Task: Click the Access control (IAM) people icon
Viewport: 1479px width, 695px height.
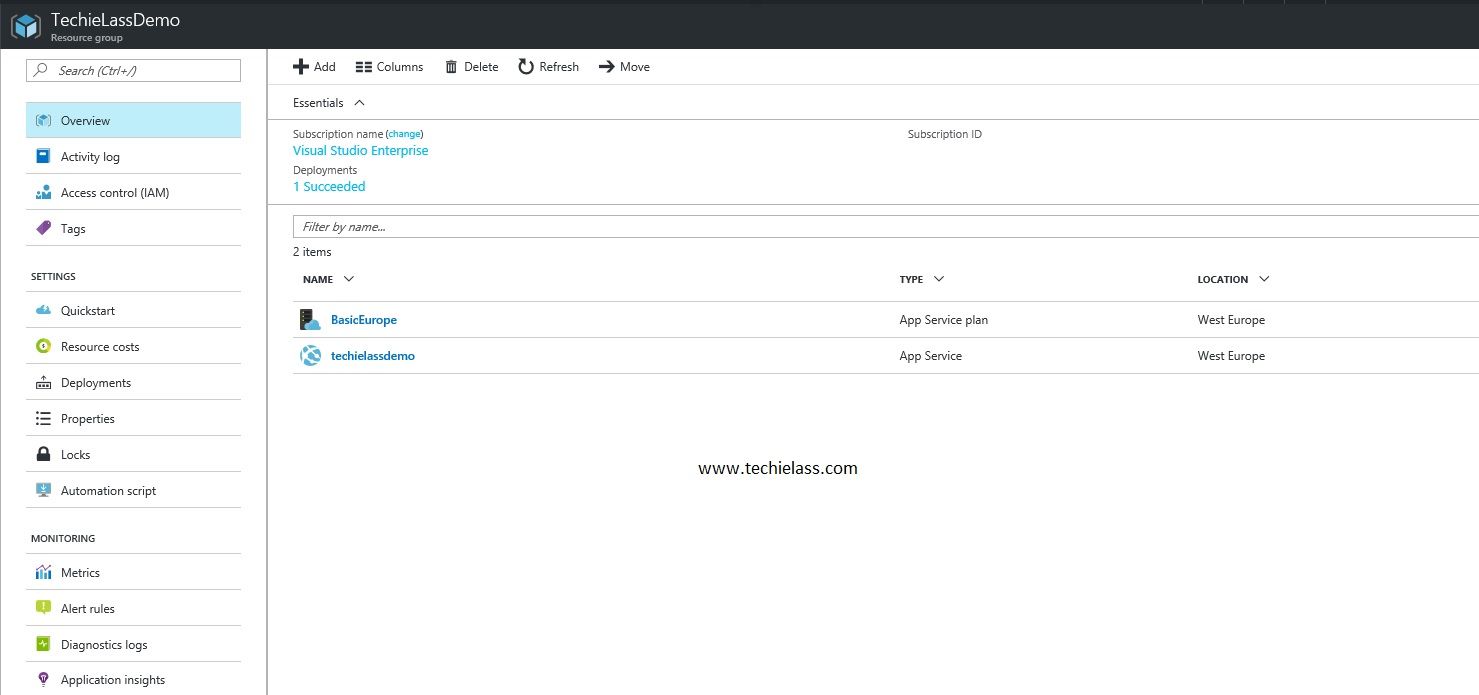Action: point(43,192)
